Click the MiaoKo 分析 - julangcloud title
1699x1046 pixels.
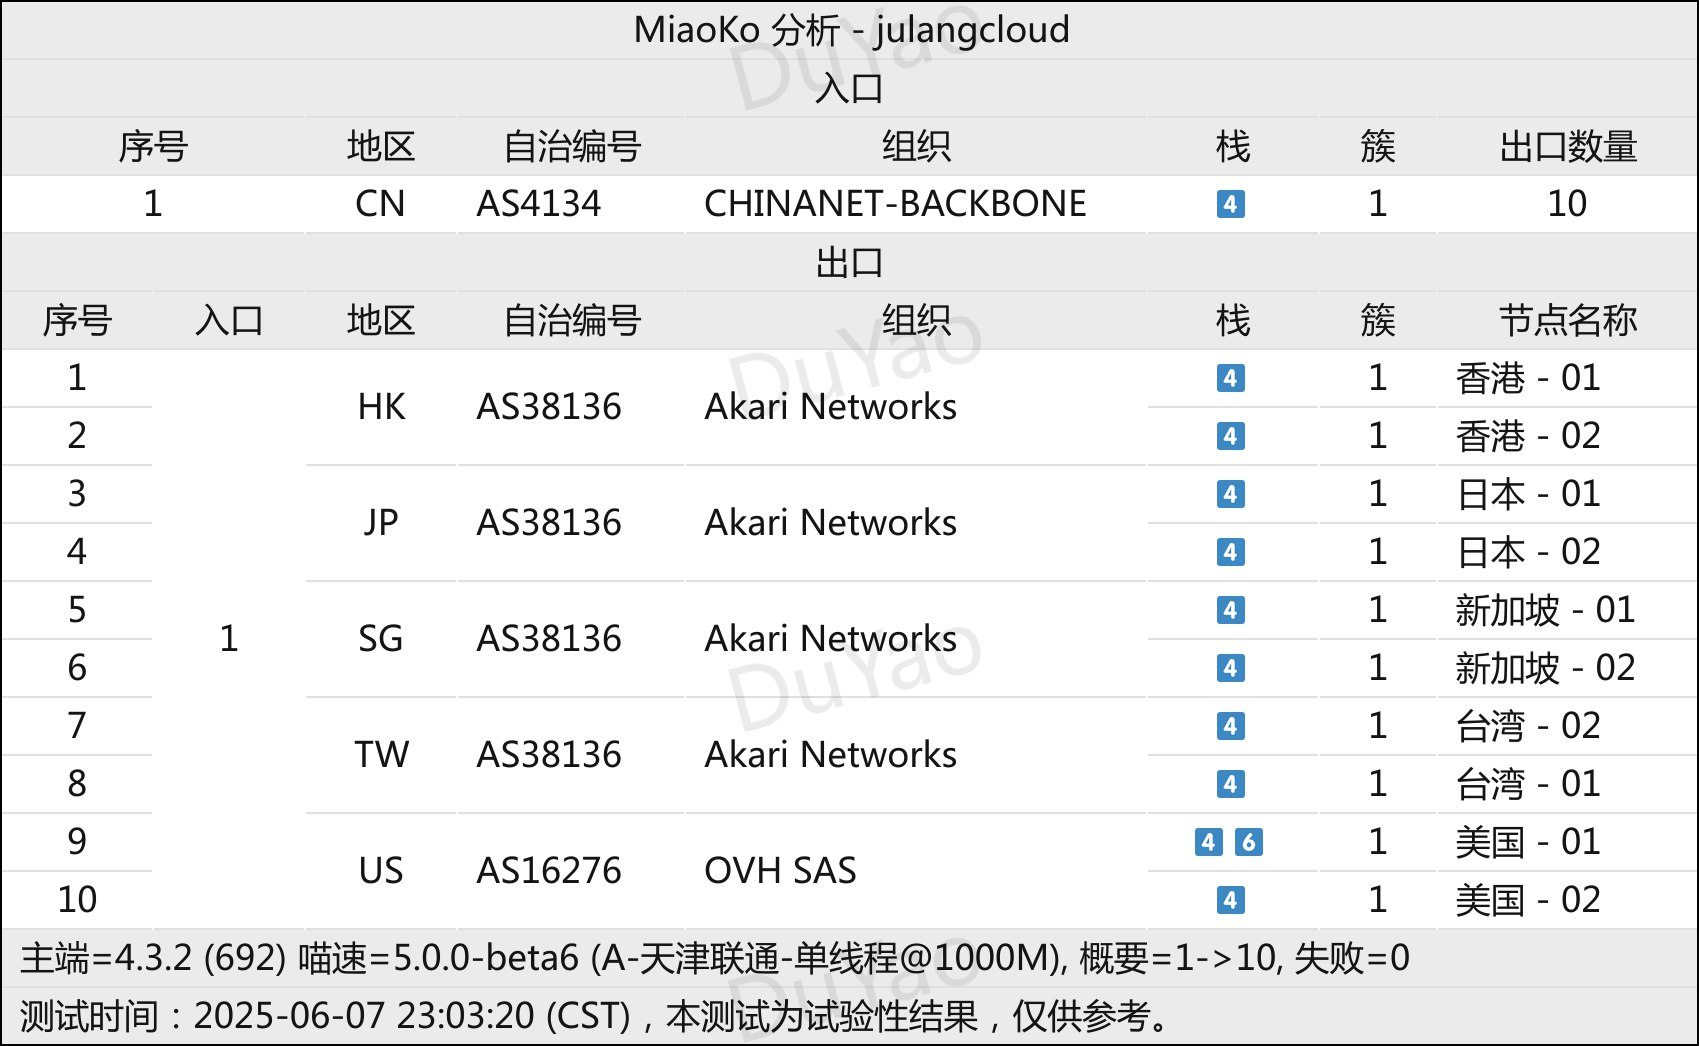tap(851, 30)
